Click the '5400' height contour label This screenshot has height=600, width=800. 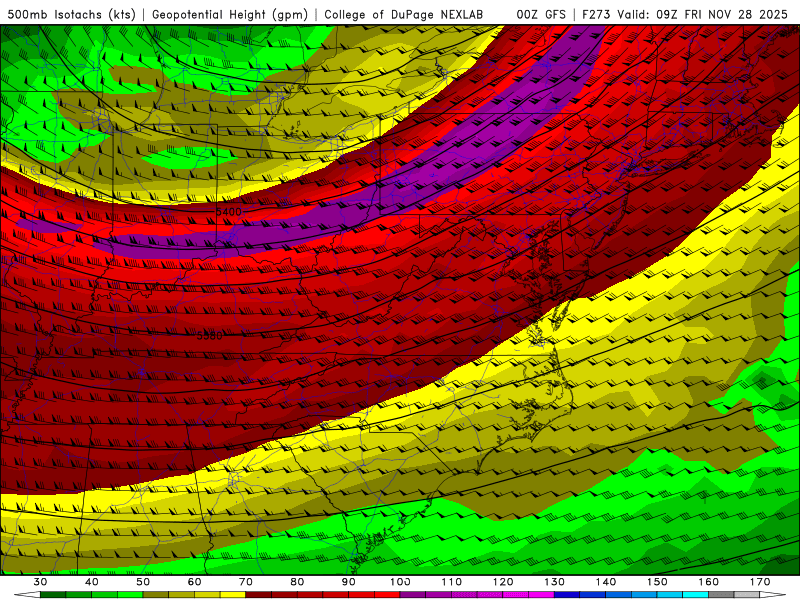pyautogui.click(x=229, y=212)
